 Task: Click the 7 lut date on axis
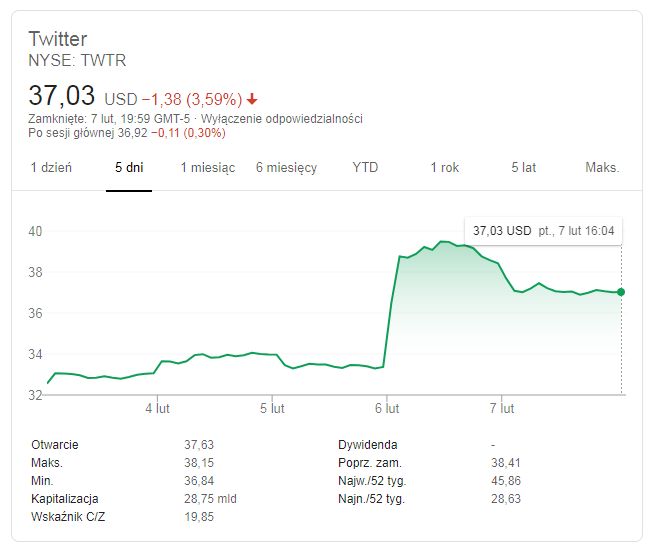[x=502, y=409]
